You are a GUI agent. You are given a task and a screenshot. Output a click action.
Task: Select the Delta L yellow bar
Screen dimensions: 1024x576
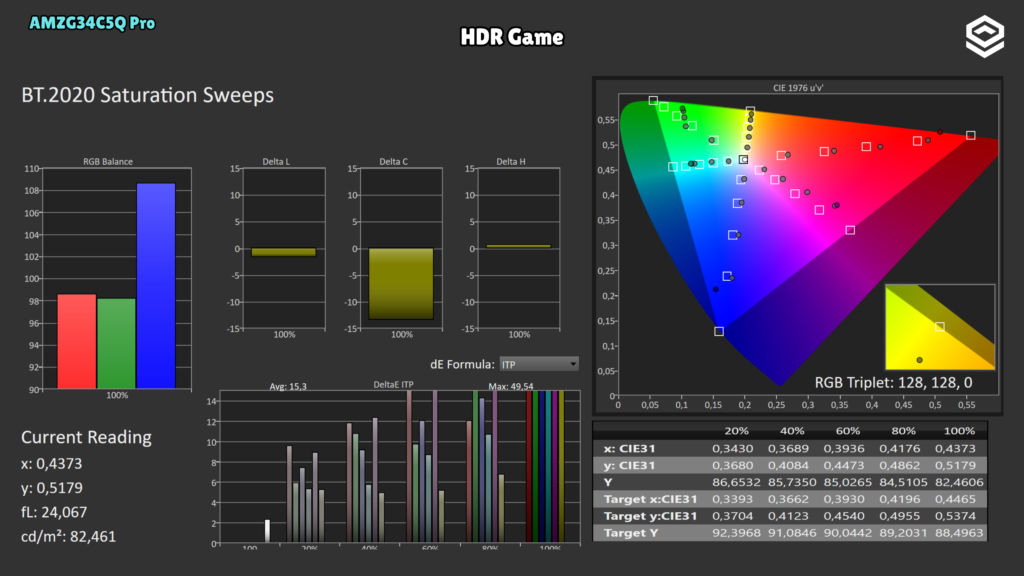[x=283, y=252]
